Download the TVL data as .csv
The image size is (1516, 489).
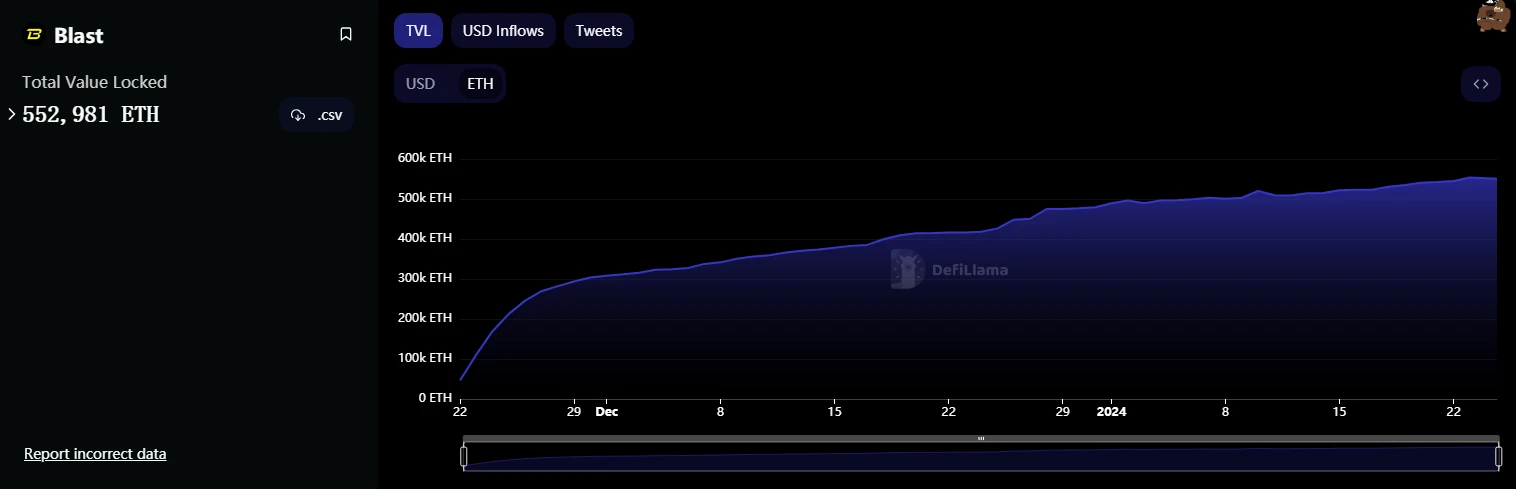pyautogui.click(x=316, y=115)
